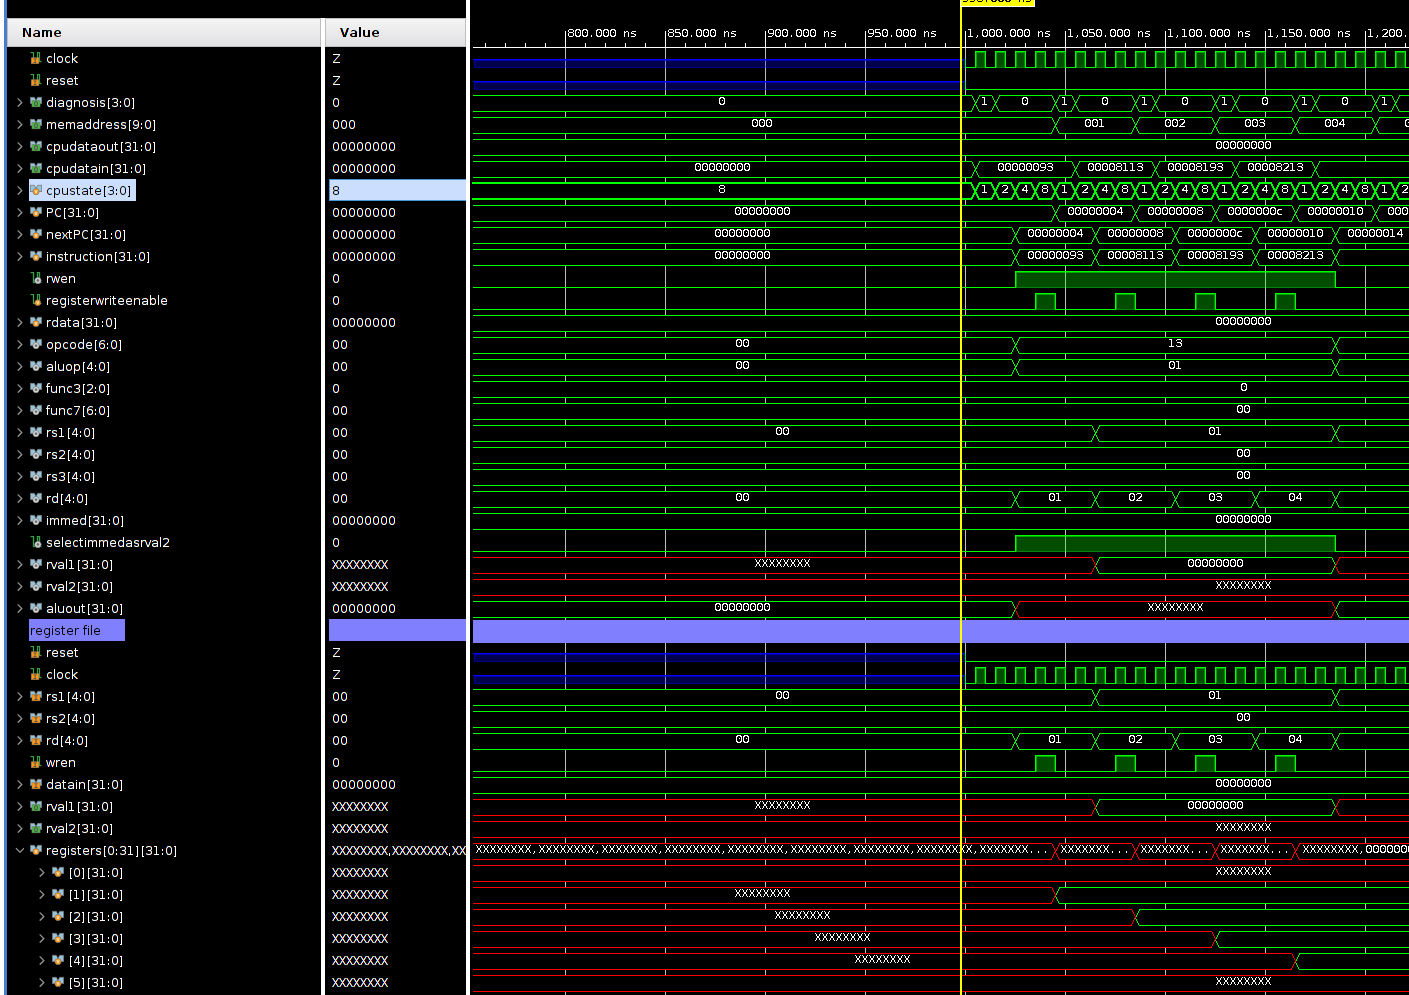Click the memaddress value 000
Screen dimensions: 1409x995
(x=344, y=124)
